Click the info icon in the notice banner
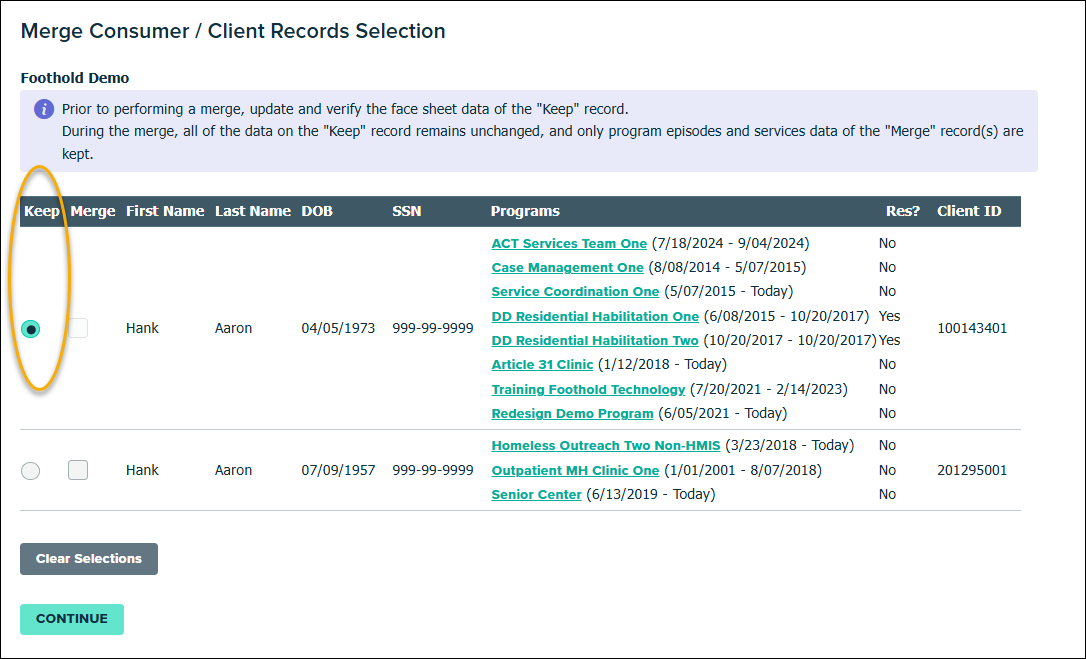The image size is (1086, 659). pos(43,109)
